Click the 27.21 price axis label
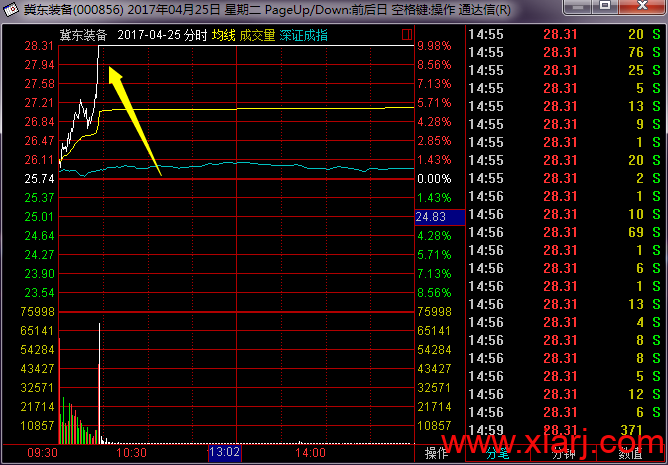668x465 pixels. point(39,103)
